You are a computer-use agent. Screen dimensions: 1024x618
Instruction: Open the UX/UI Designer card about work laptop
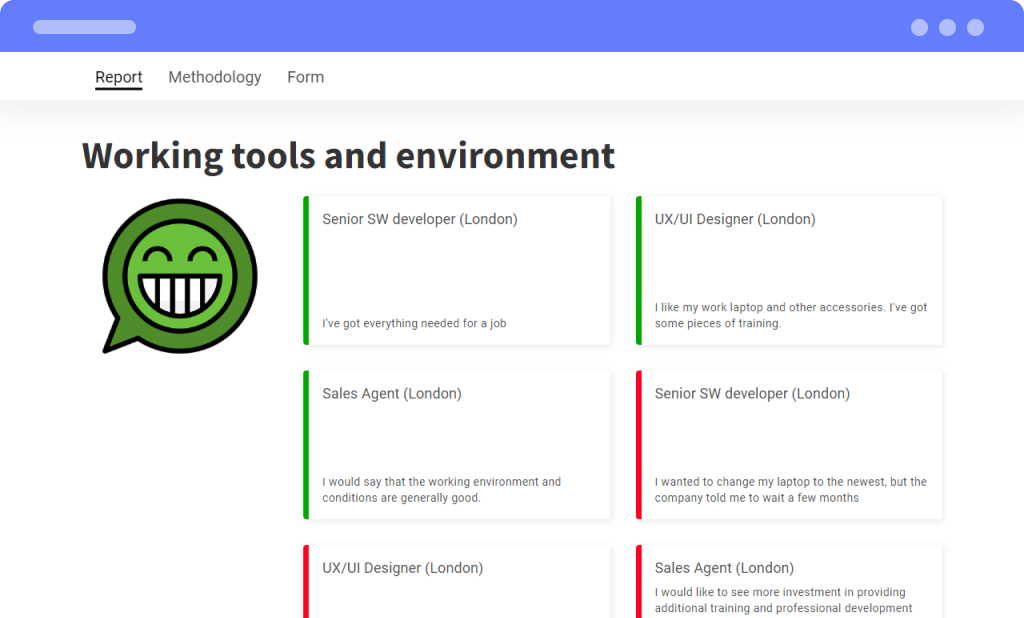click(790, 270)
